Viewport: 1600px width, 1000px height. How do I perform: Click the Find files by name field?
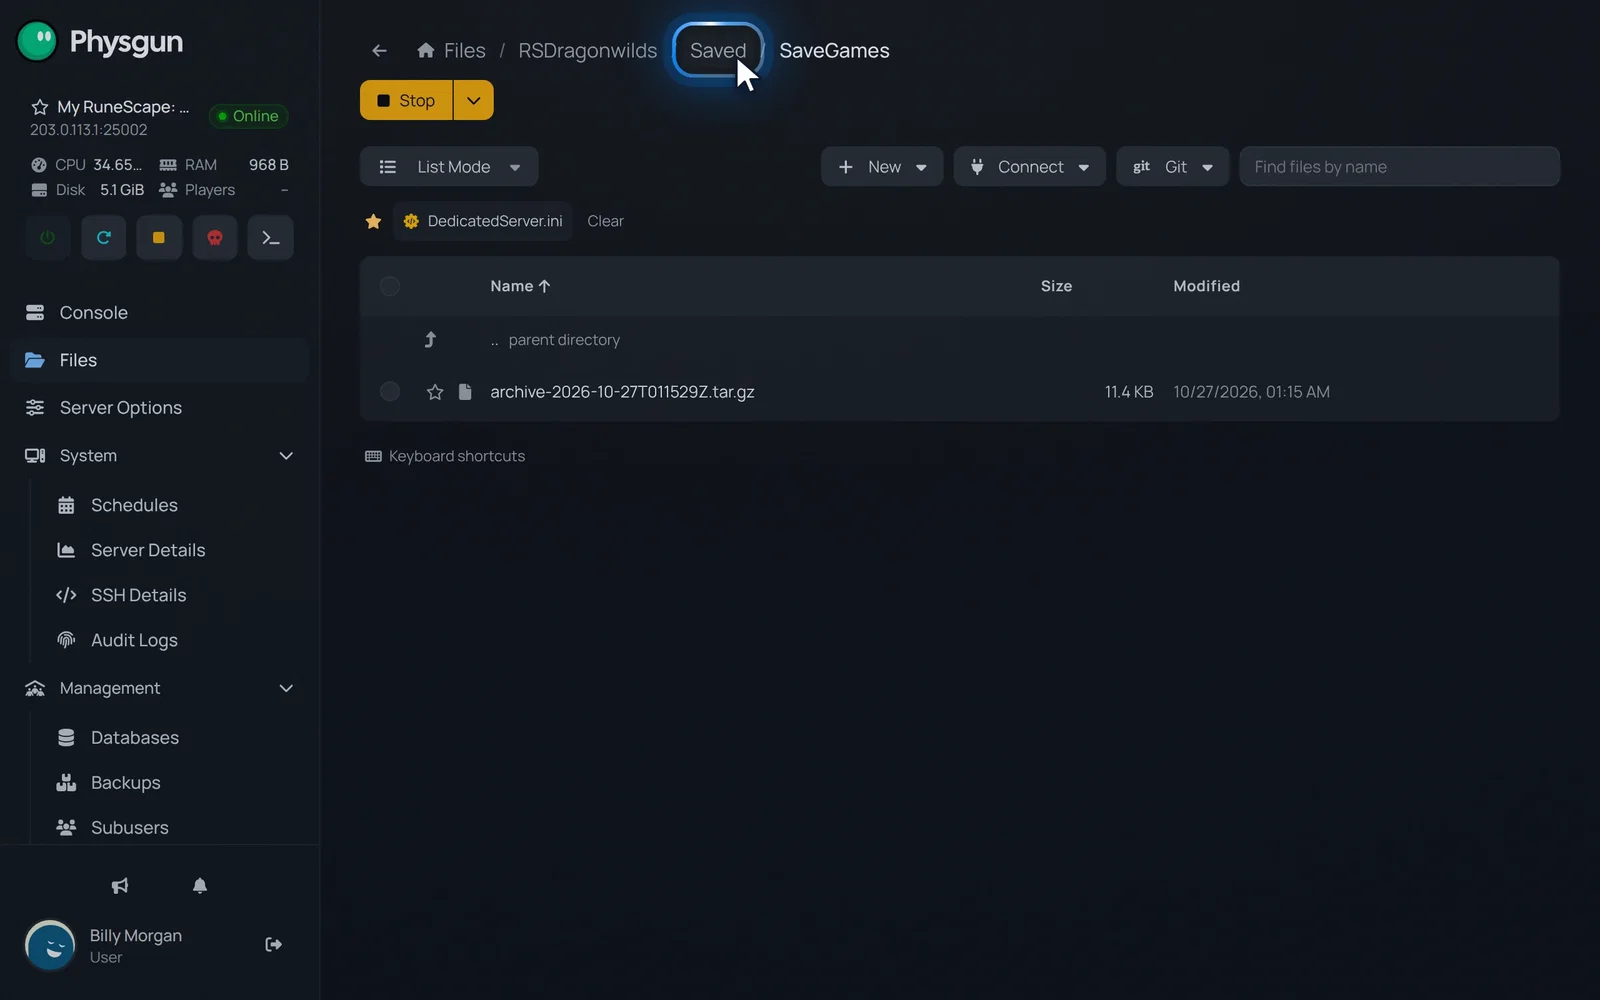point(1399,167)
